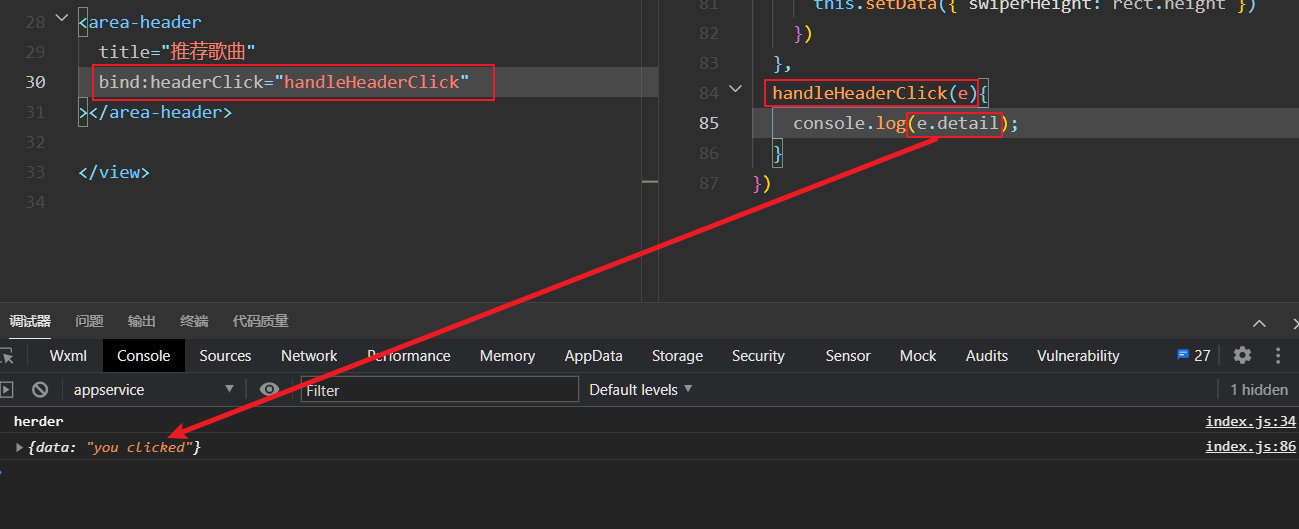This screenshot has width=1299, height=529.
Task: Collapse the debugger panel with the chevron
Action: tap(1259, 322)
